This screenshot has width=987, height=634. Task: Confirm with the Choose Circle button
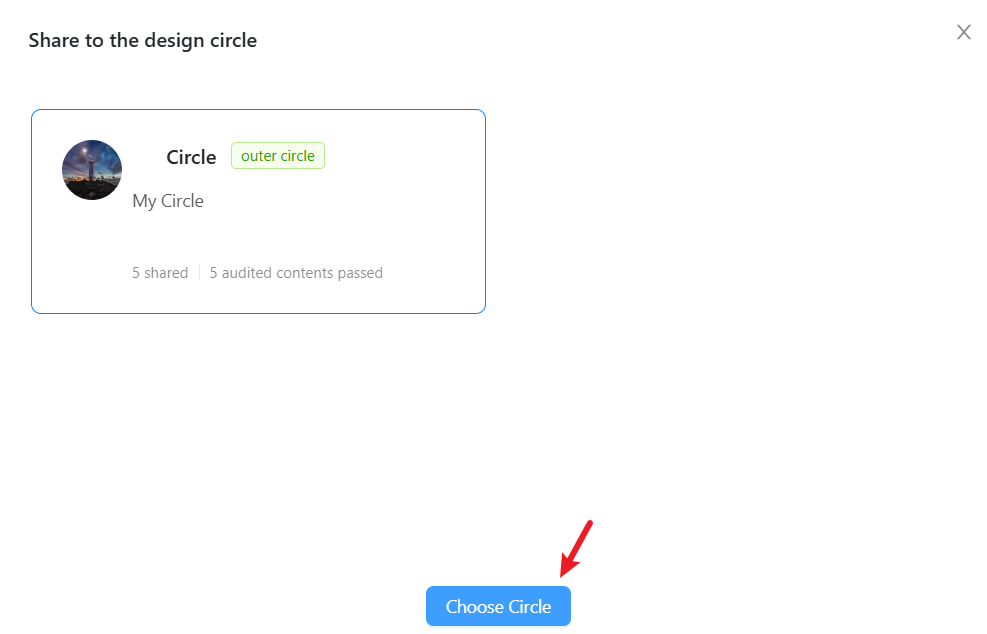498,606
